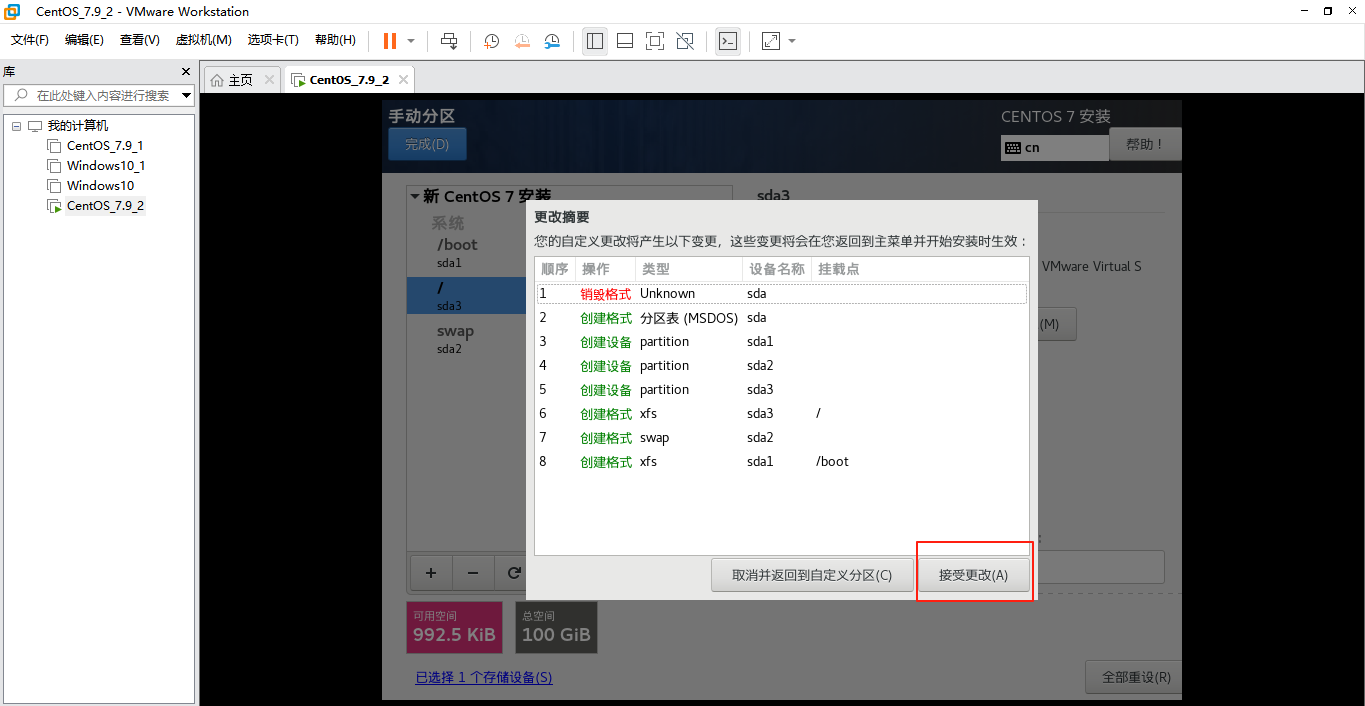Click the plus add mount point button

pyautogui.click(x=431, y=573)
